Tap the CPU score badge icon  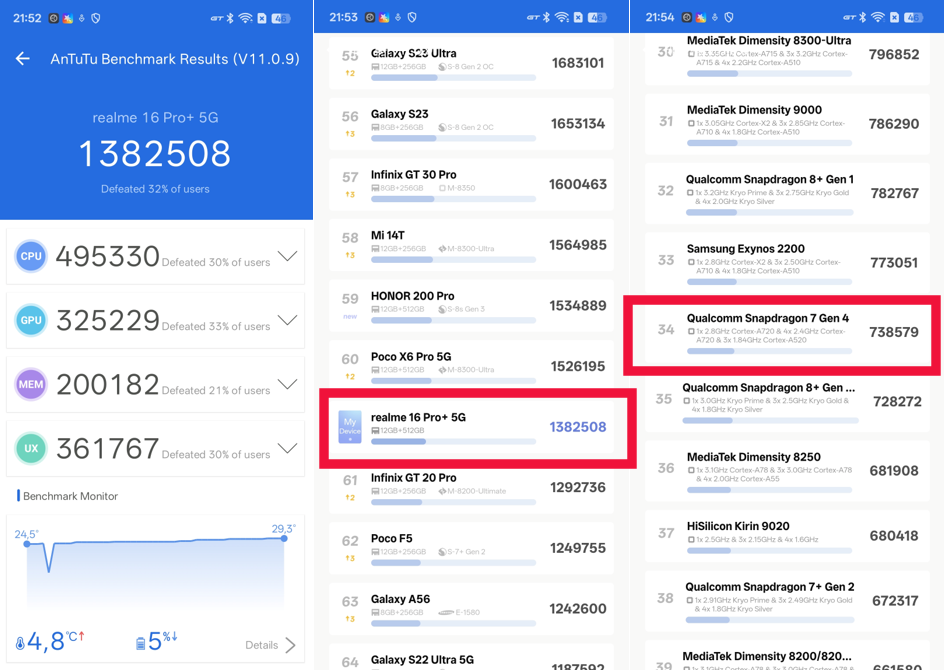[31, 256]
